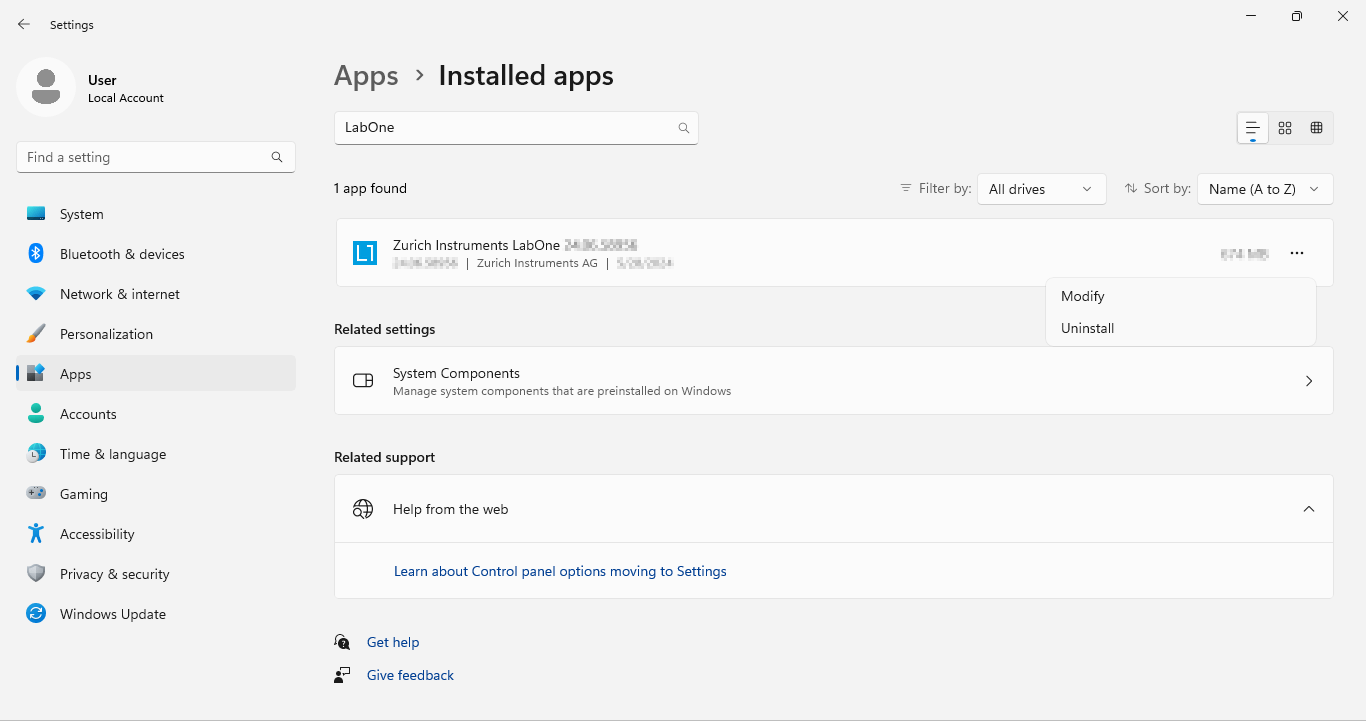Collapse the Help from the web section

(1308, 509)
